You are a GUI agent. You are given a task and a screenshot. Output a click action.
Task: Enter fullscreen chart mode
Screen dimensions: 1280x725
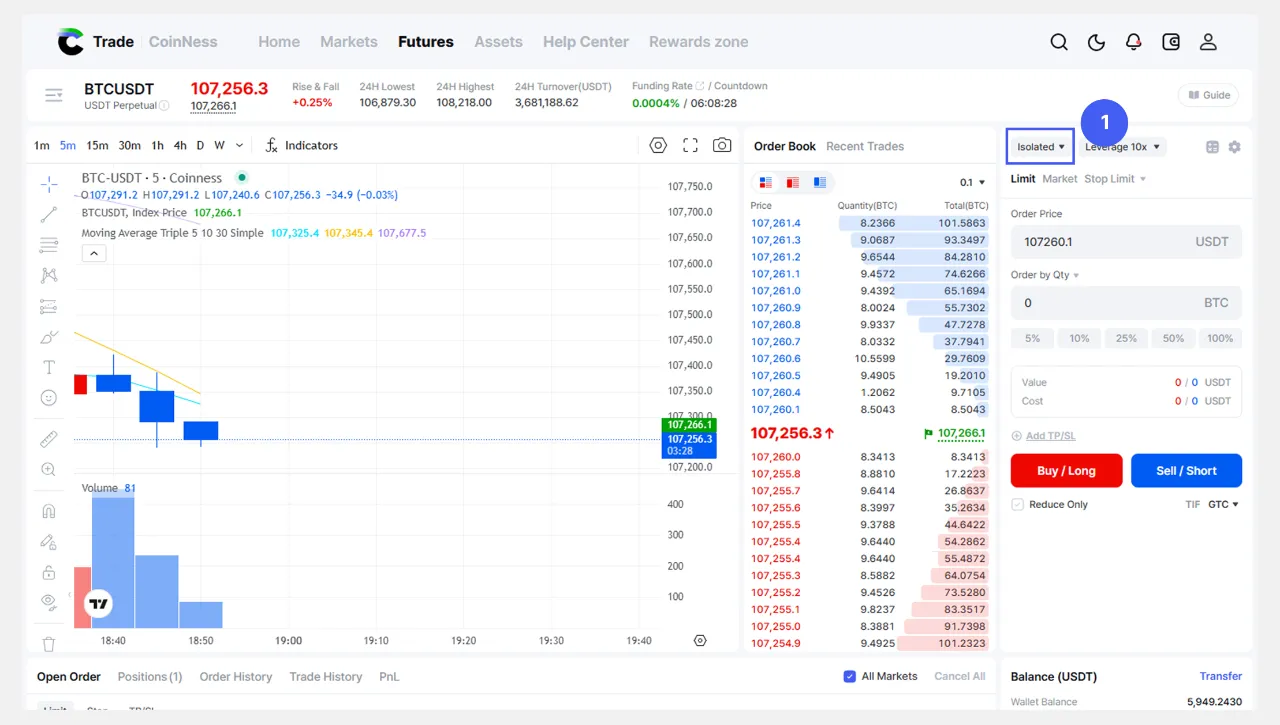point(690,145)
